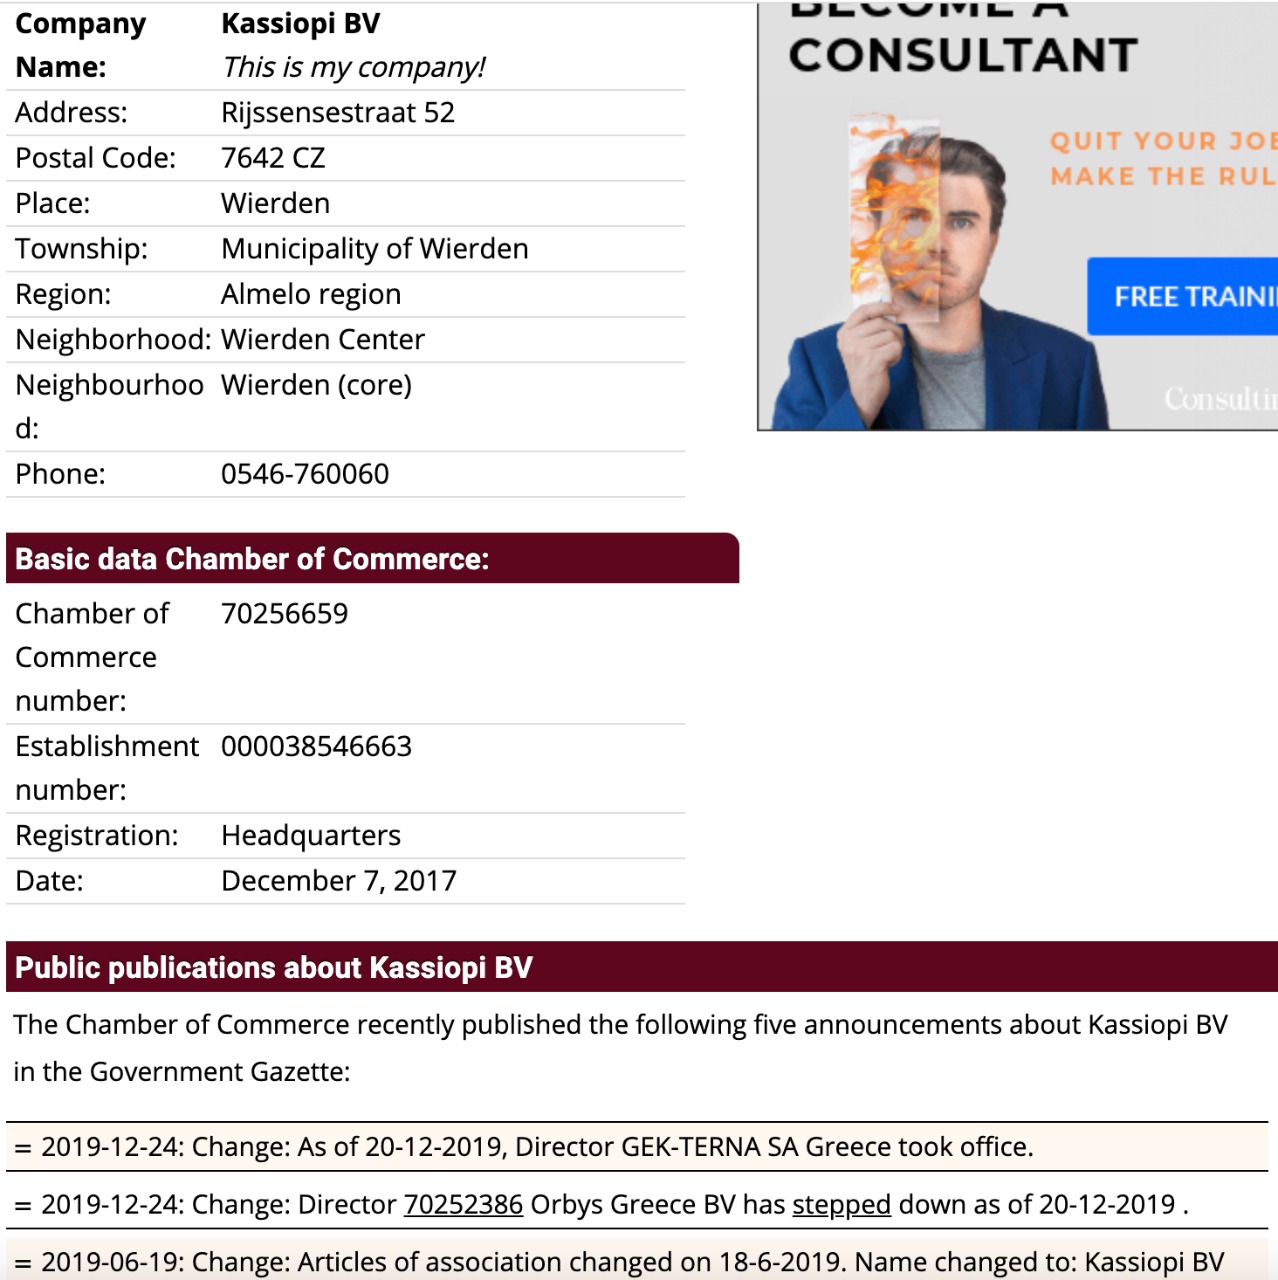Click the orange "QUIT YOUR JOB" ad text

(x=1162, y=141)
